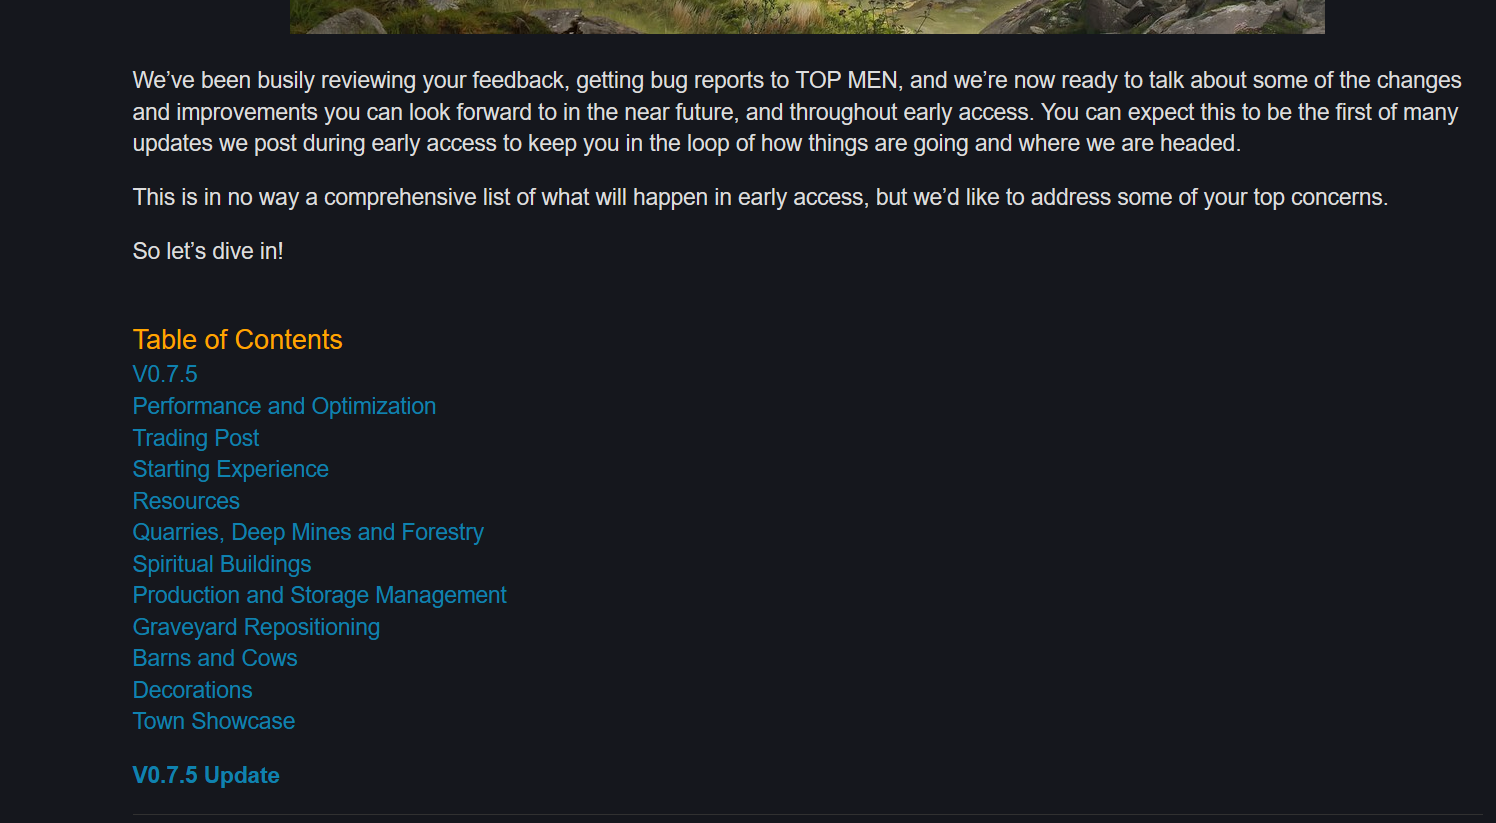Open the Decorations section link
The height and width of the screenshot is (823, 1496).
click(192, 690)
